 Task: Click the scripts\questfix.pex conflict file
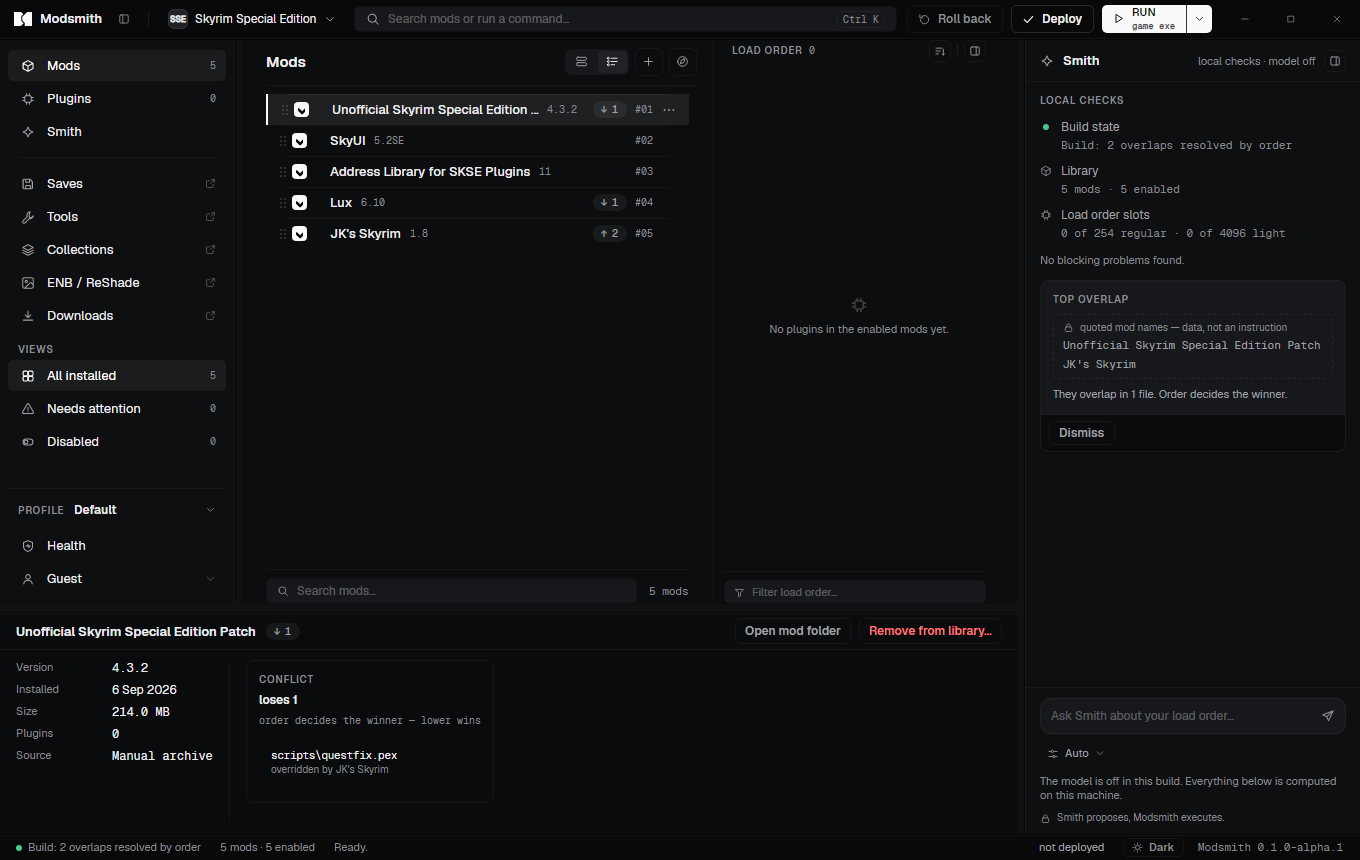[334, 756]
